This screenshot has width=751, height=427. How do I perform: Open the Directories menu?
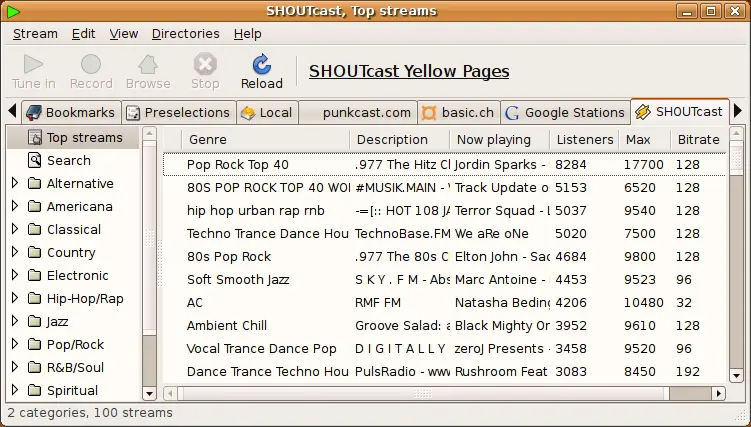pyautogui.click(x=185, y=34)
